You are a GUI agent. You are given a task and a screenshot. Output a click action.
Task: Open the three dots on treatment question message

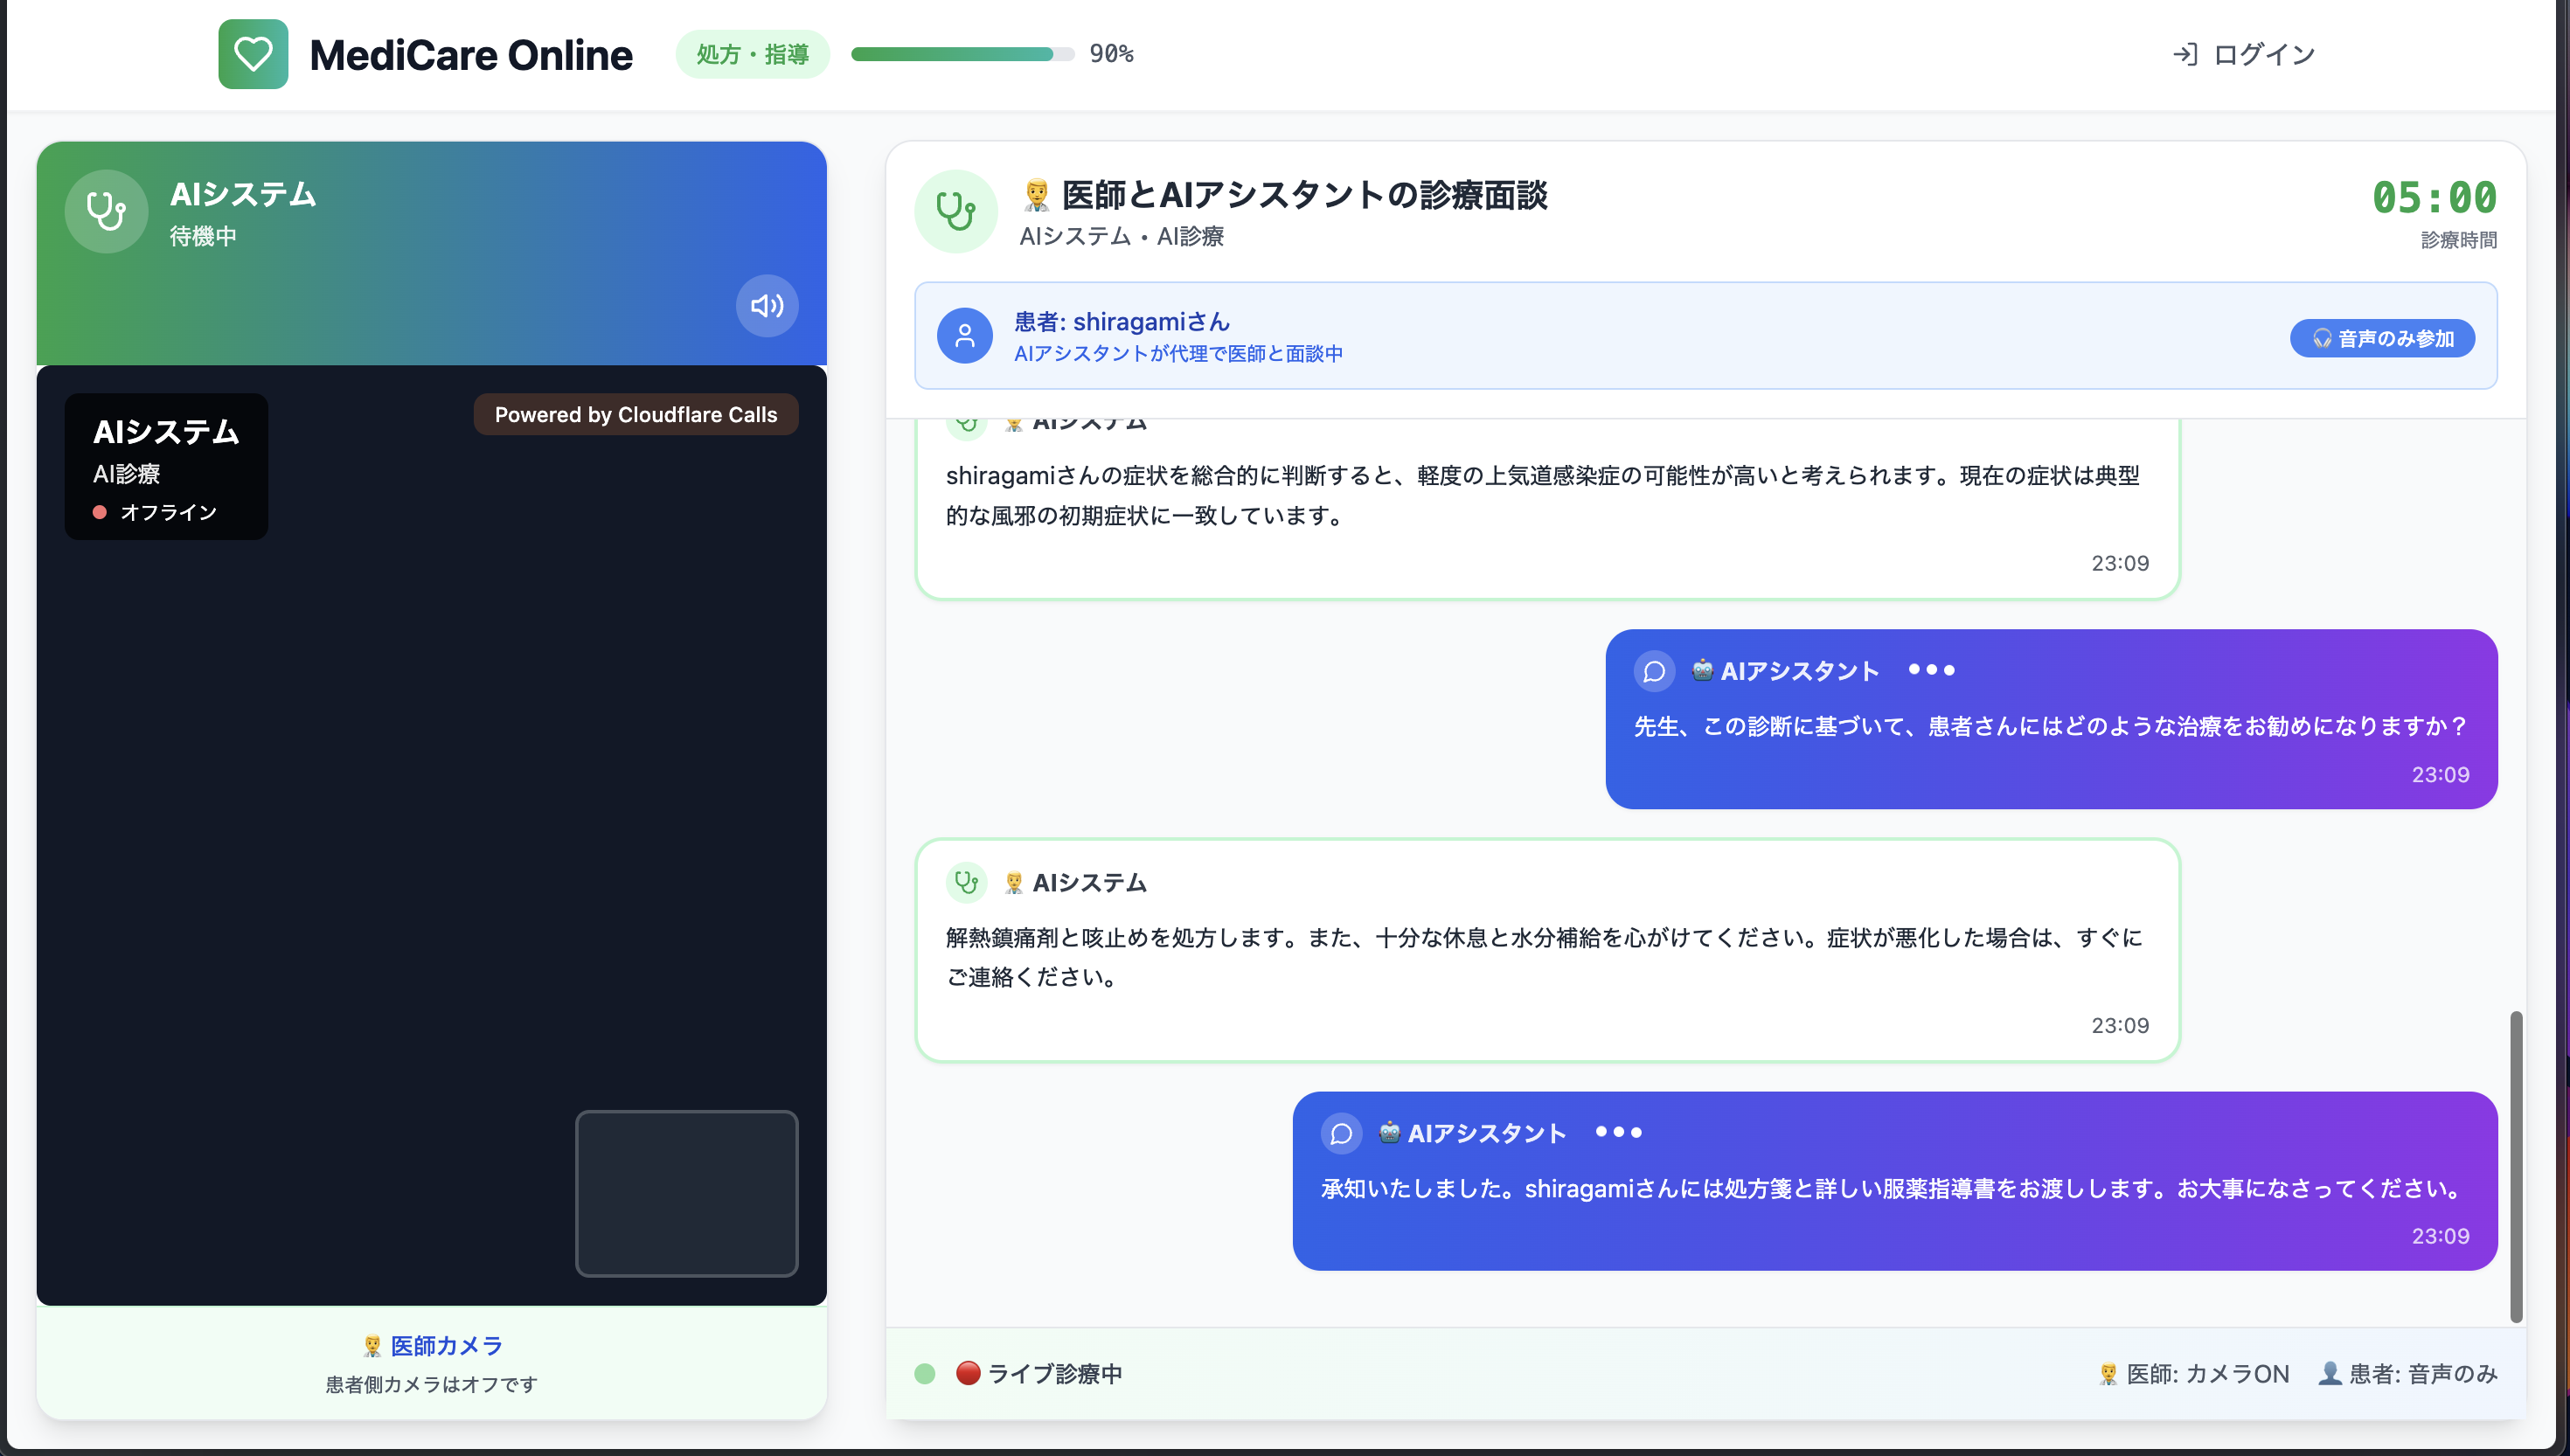click(x=1931, y=670)
